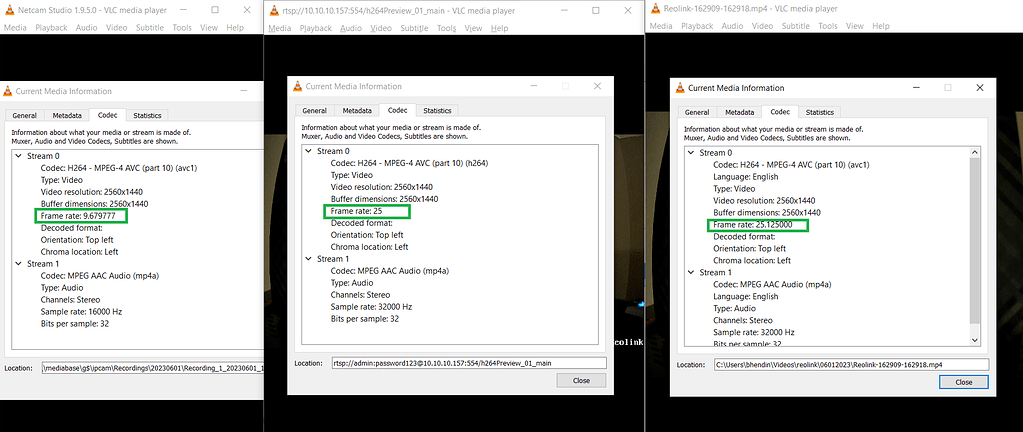Select General tab in Reolink media dialog
Image resolution: width=1023 pixels, height=432 pixels.
[x=697, y=112]
